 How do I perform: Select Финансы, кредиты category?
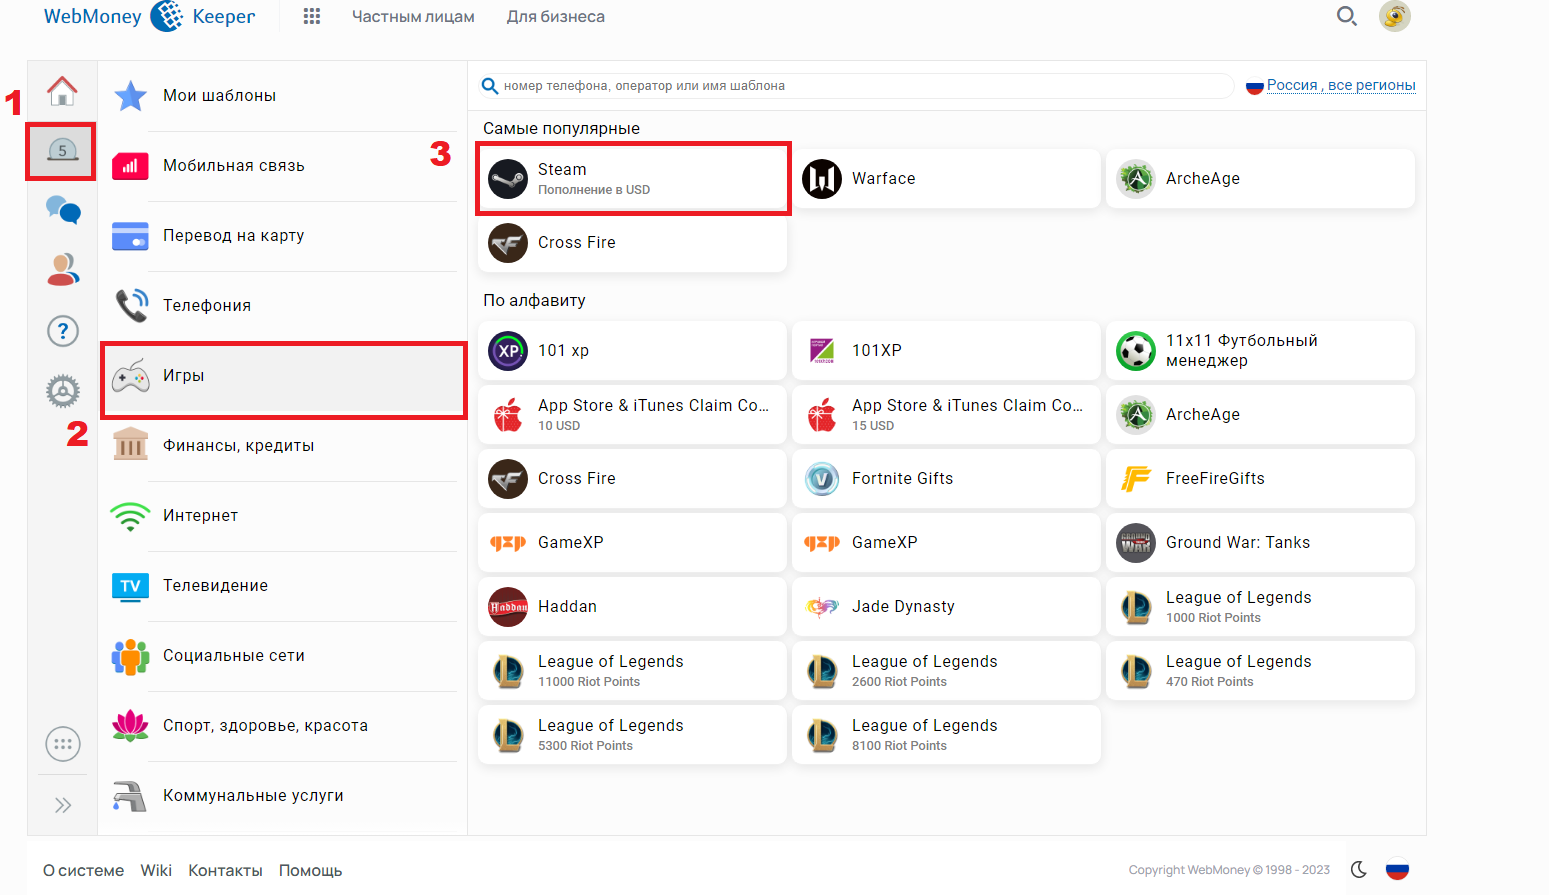click(283, 446)
